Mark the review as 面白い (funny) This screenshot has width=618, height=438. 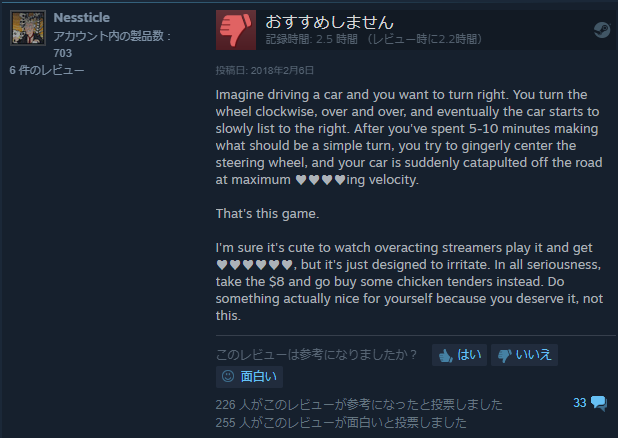(x=249, y=376)
